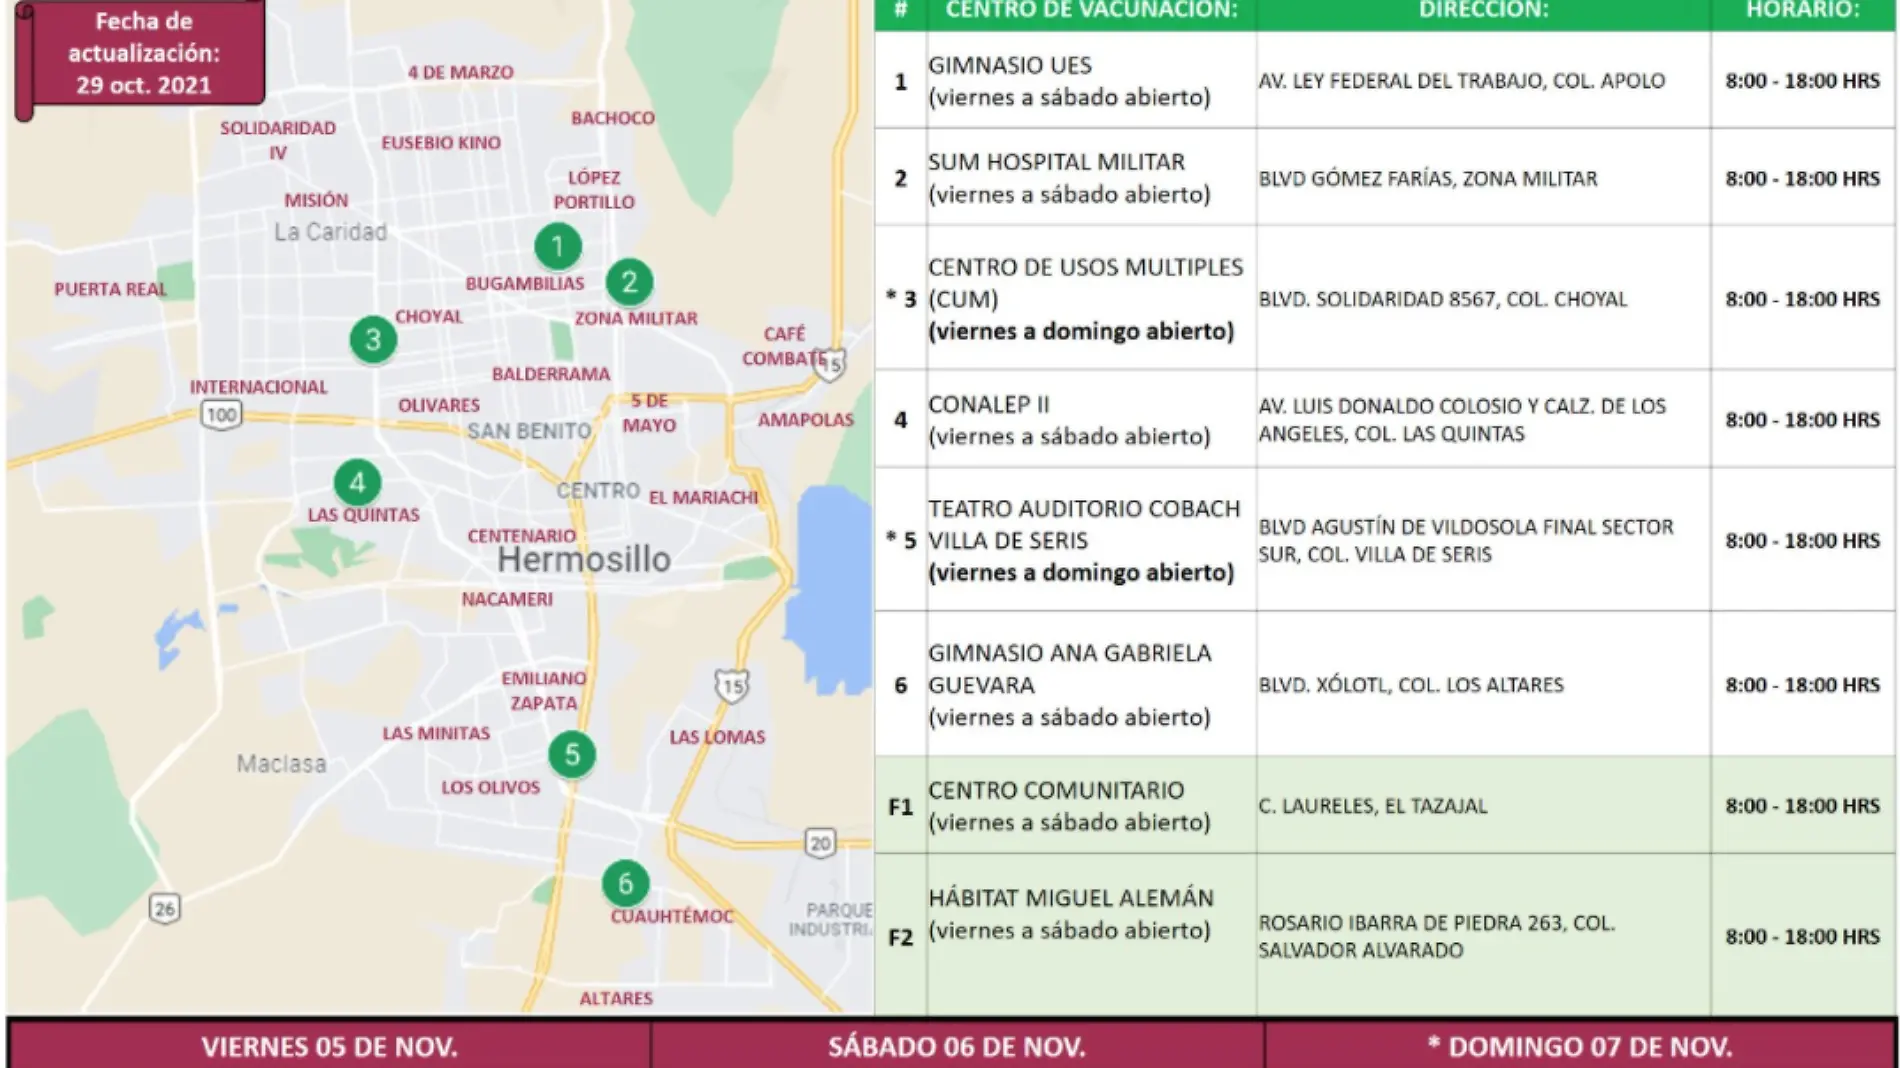
Task: Click map marker 5 near Las Minitas
Action: pos(572,754)
